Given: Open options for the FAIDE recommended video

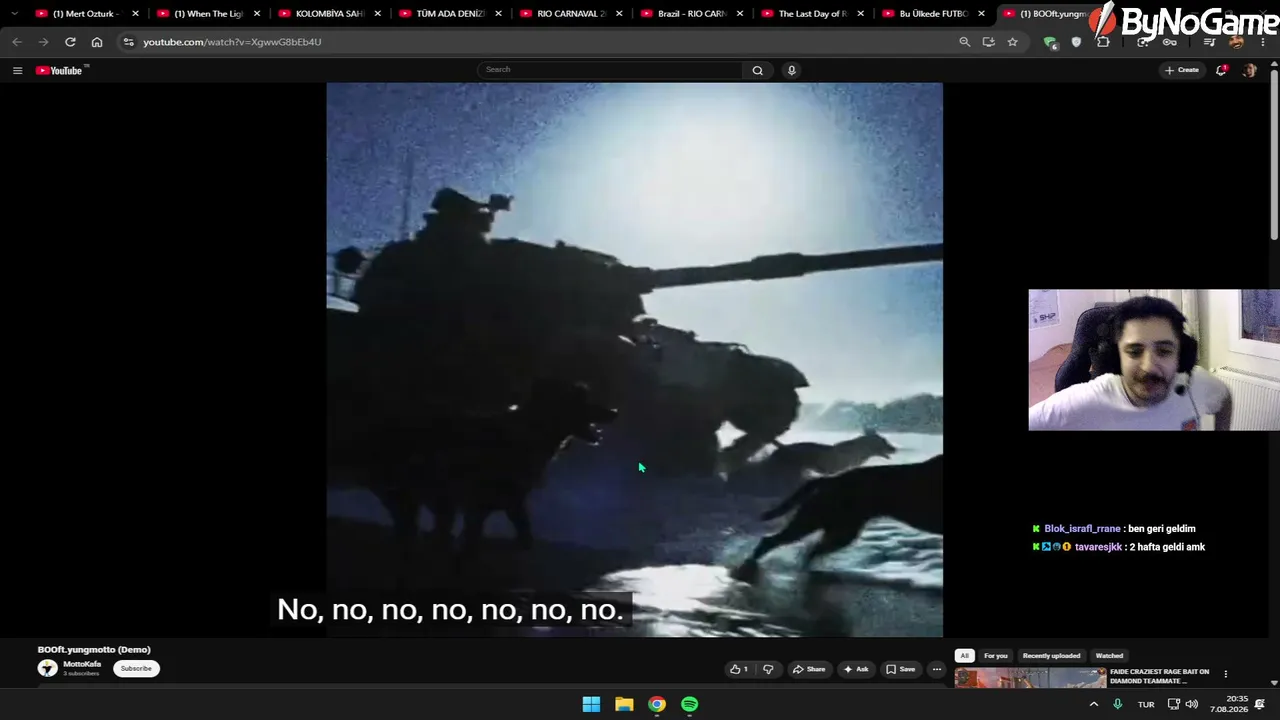Looking at the screenshot, I should click(1225, 674).
